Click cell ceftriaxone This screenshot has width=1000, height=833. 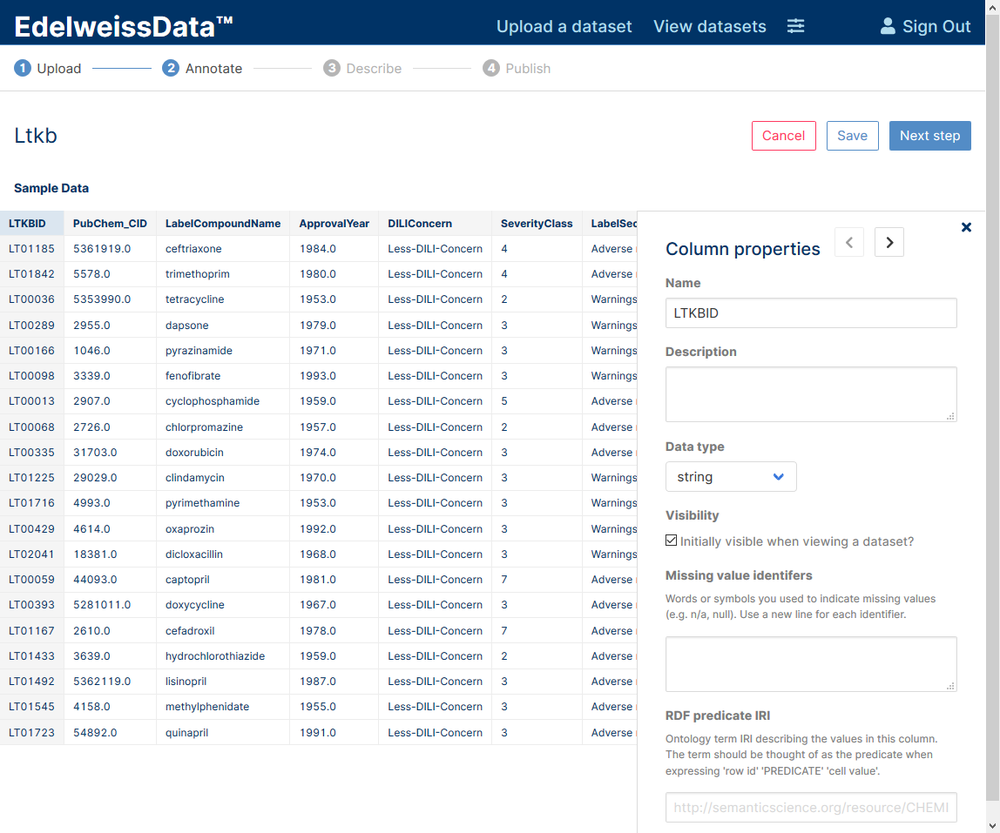223,249
